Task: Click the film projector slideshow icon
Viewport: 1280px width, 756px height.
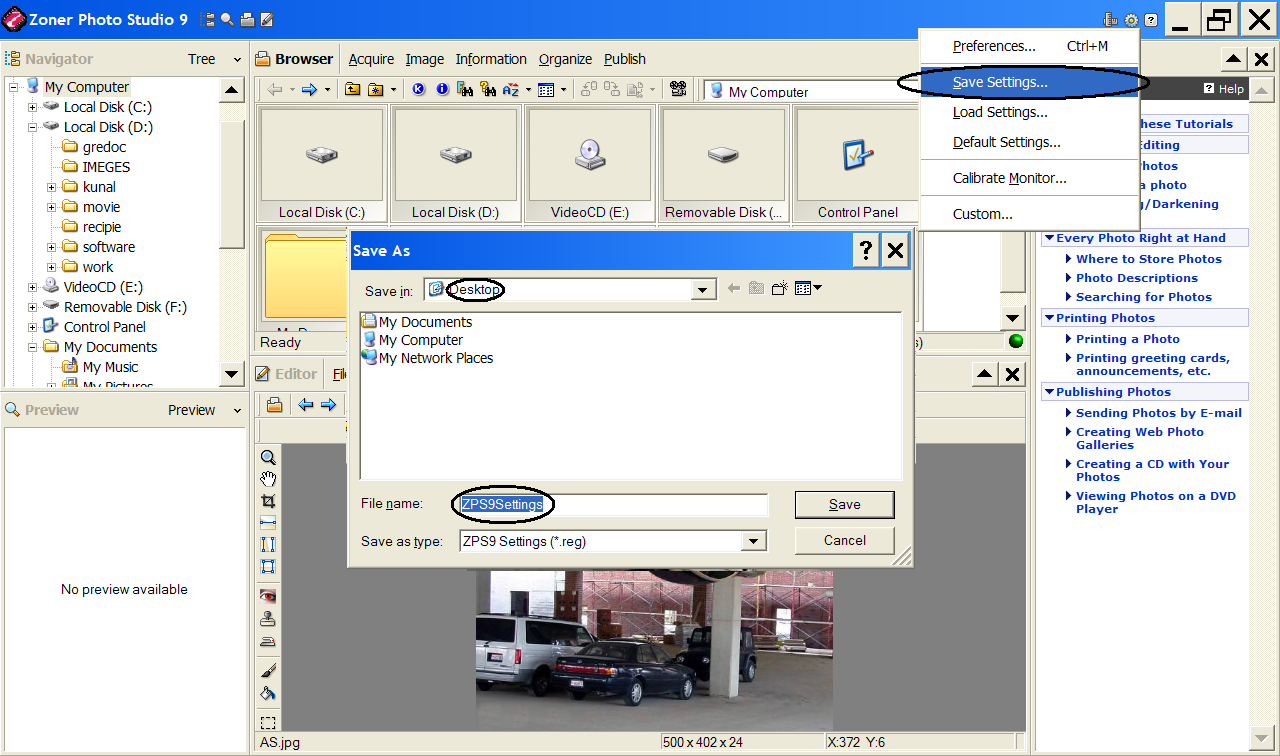Action: click(x=679, y=90)
